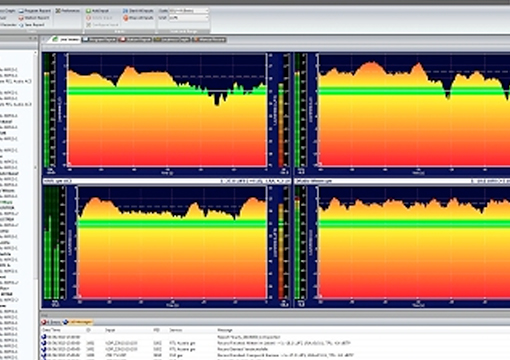Viewport: 510px width, 360px height.
Task: Sort log by Input column header
Action: point(110,330)
